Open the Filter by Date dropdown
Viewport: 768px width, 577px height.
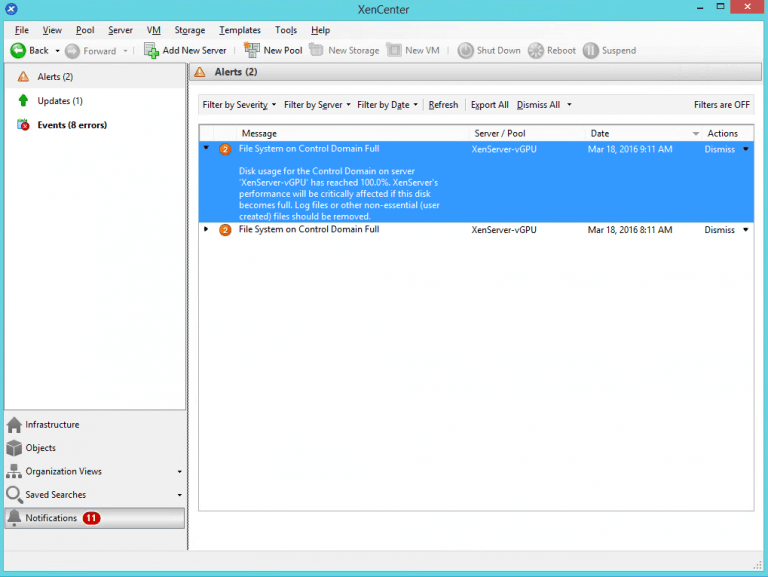[x=387, y=105]
